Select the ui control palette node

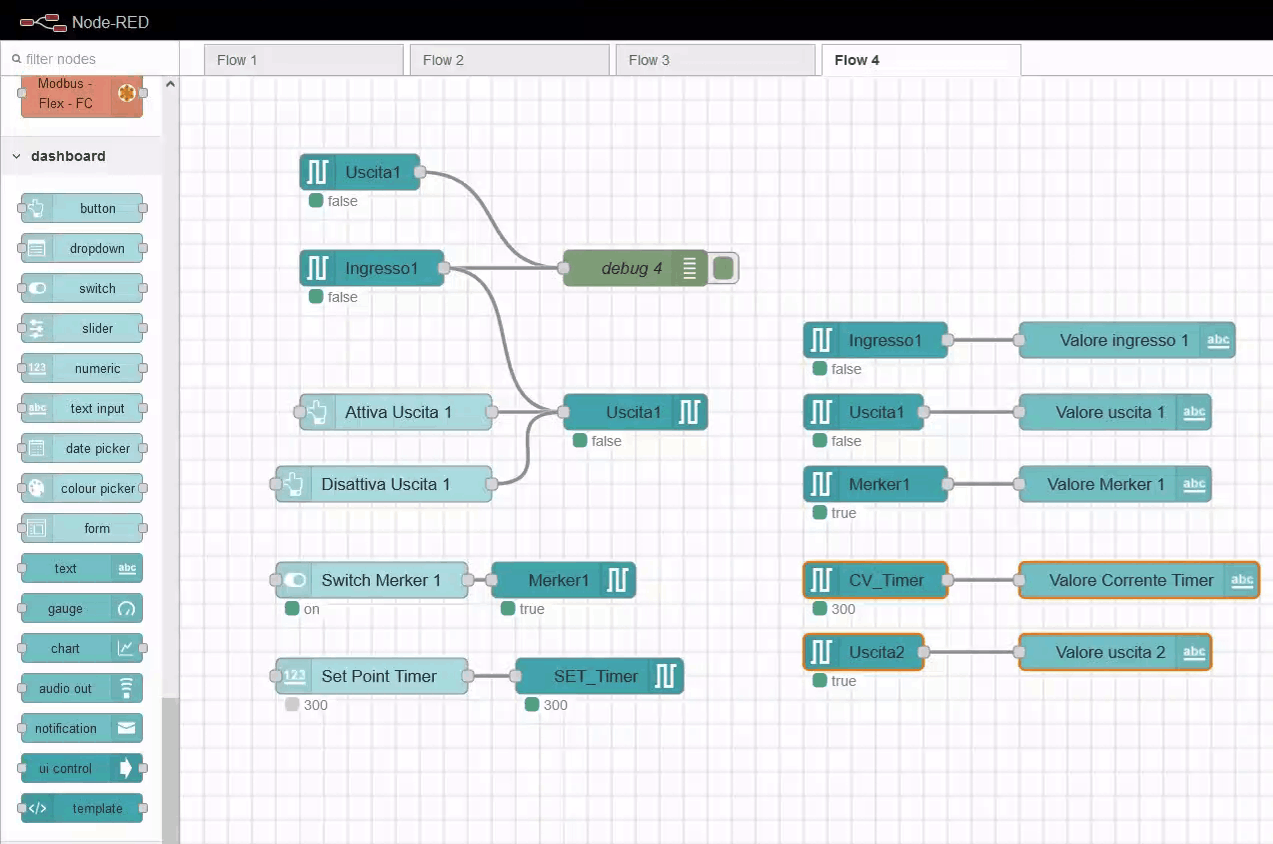(x=81, y=768)
